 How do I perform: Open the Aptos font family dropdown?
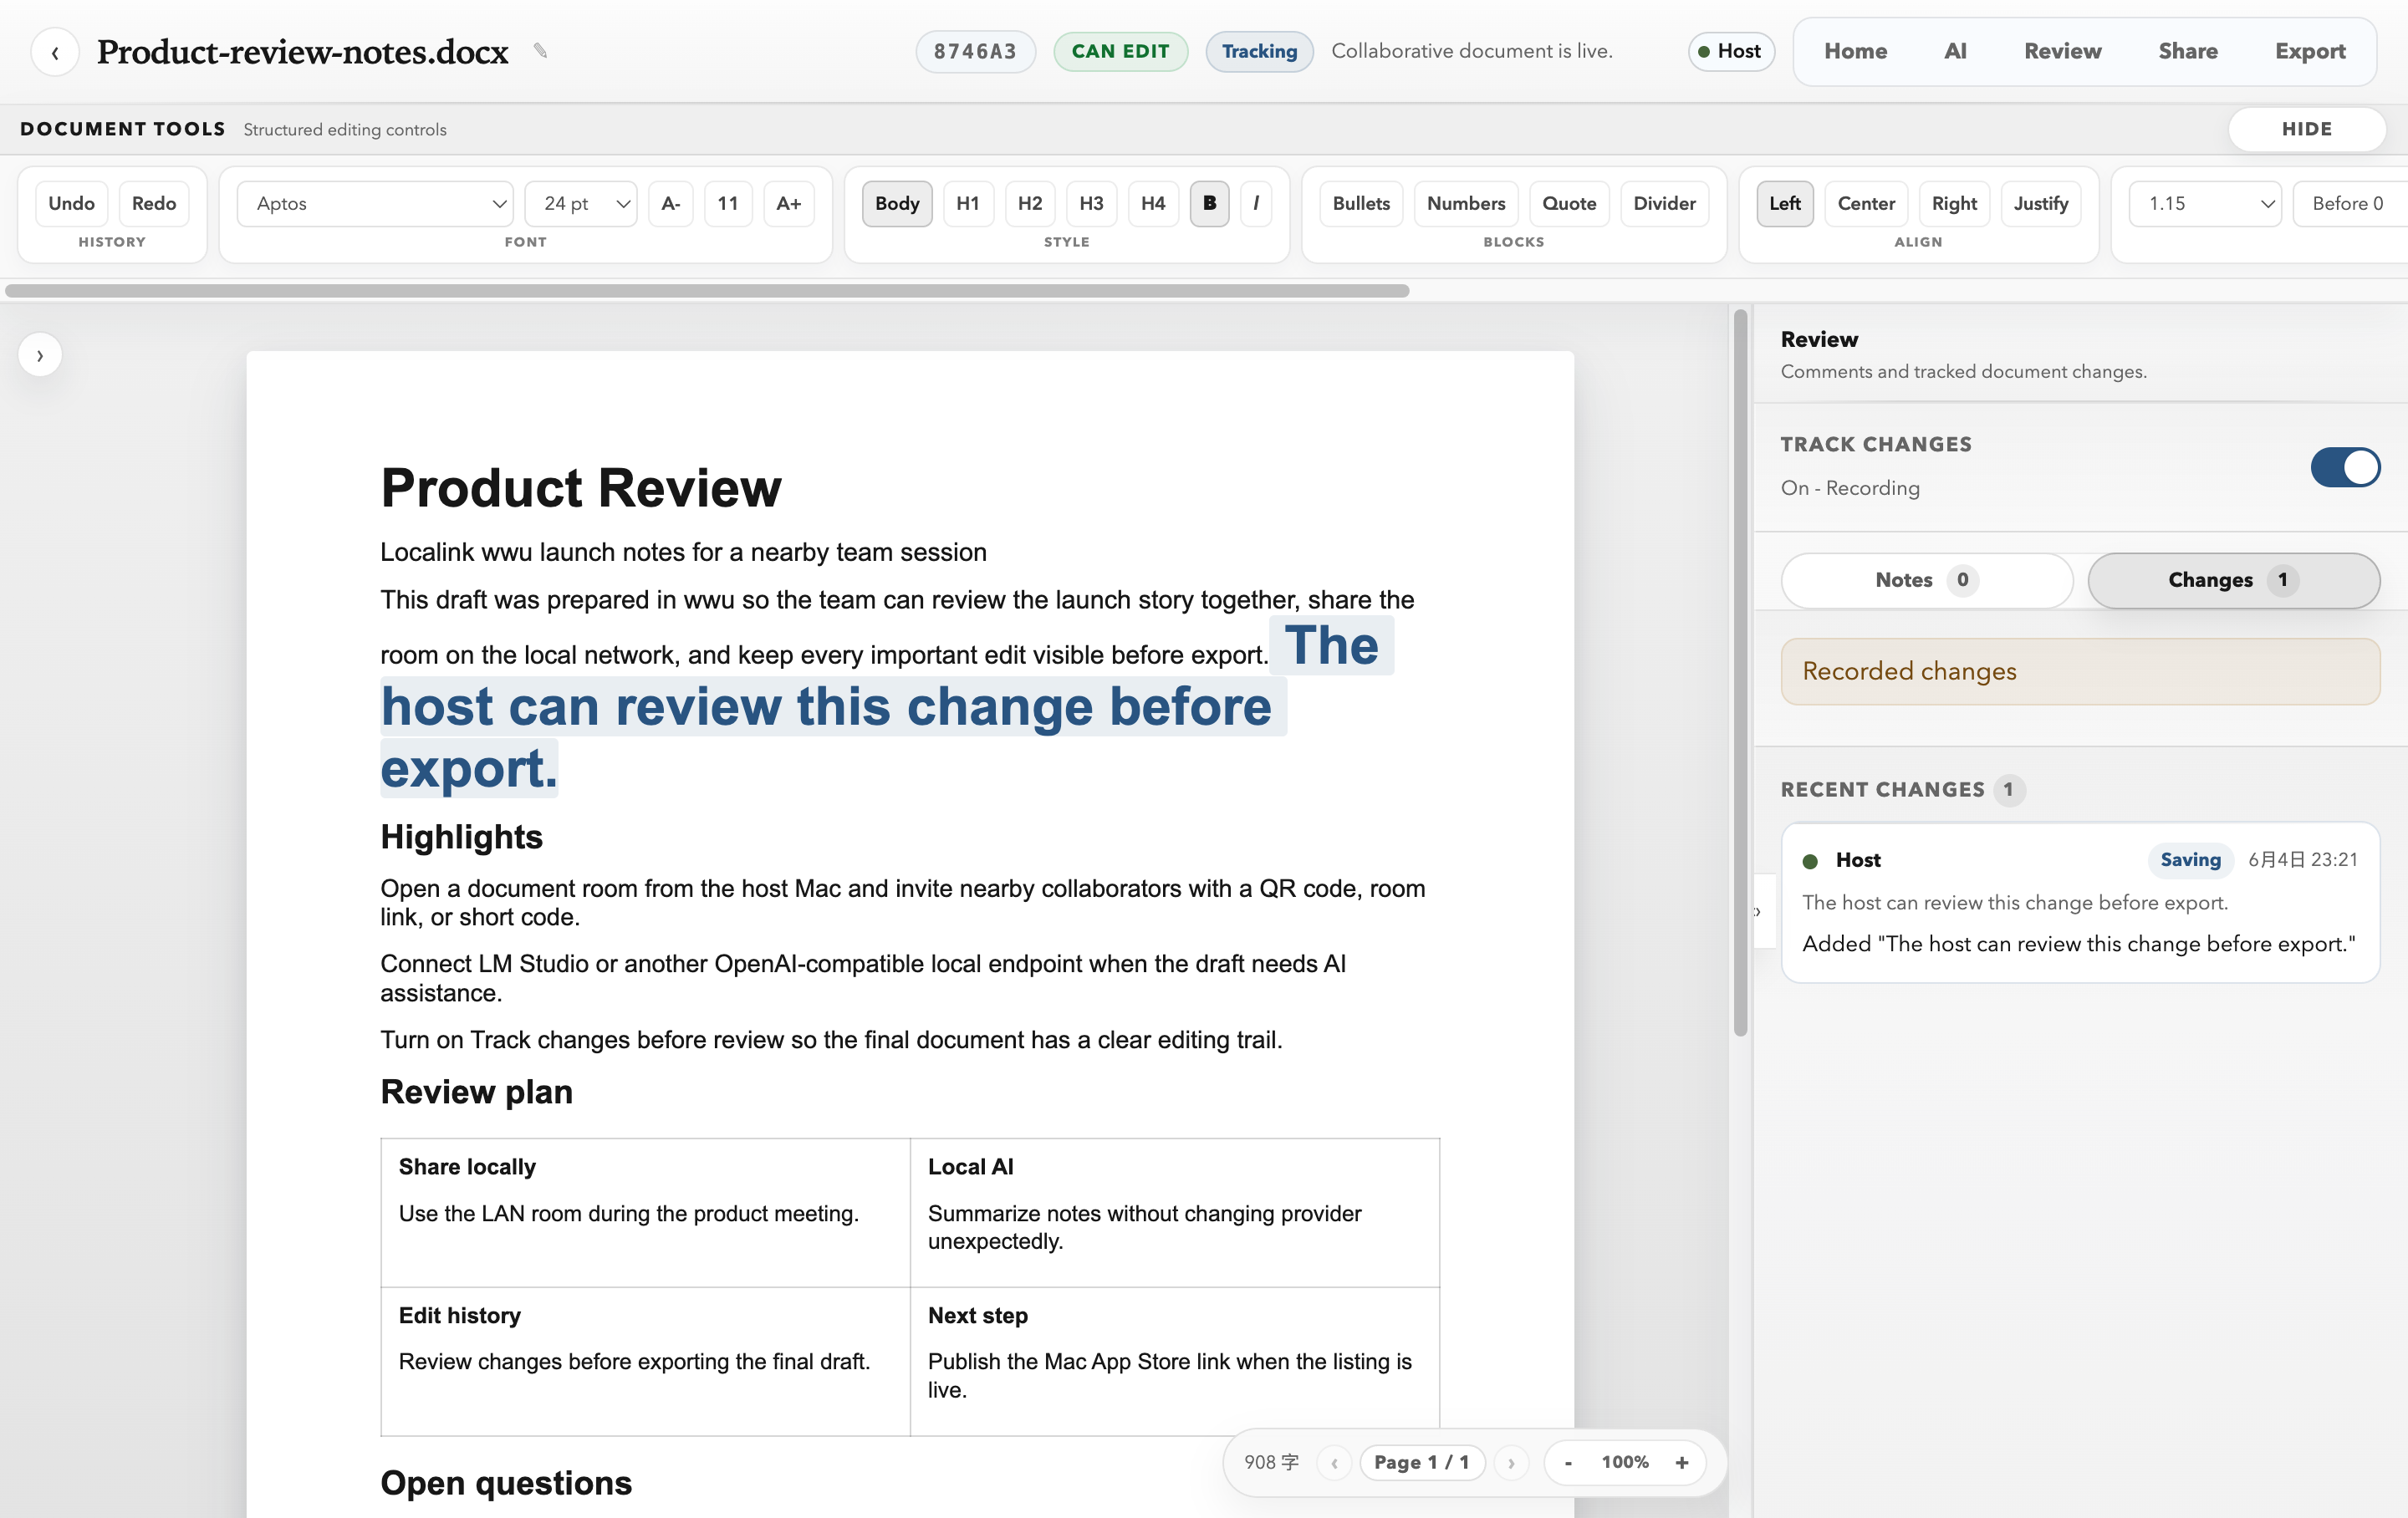point(375,203)
